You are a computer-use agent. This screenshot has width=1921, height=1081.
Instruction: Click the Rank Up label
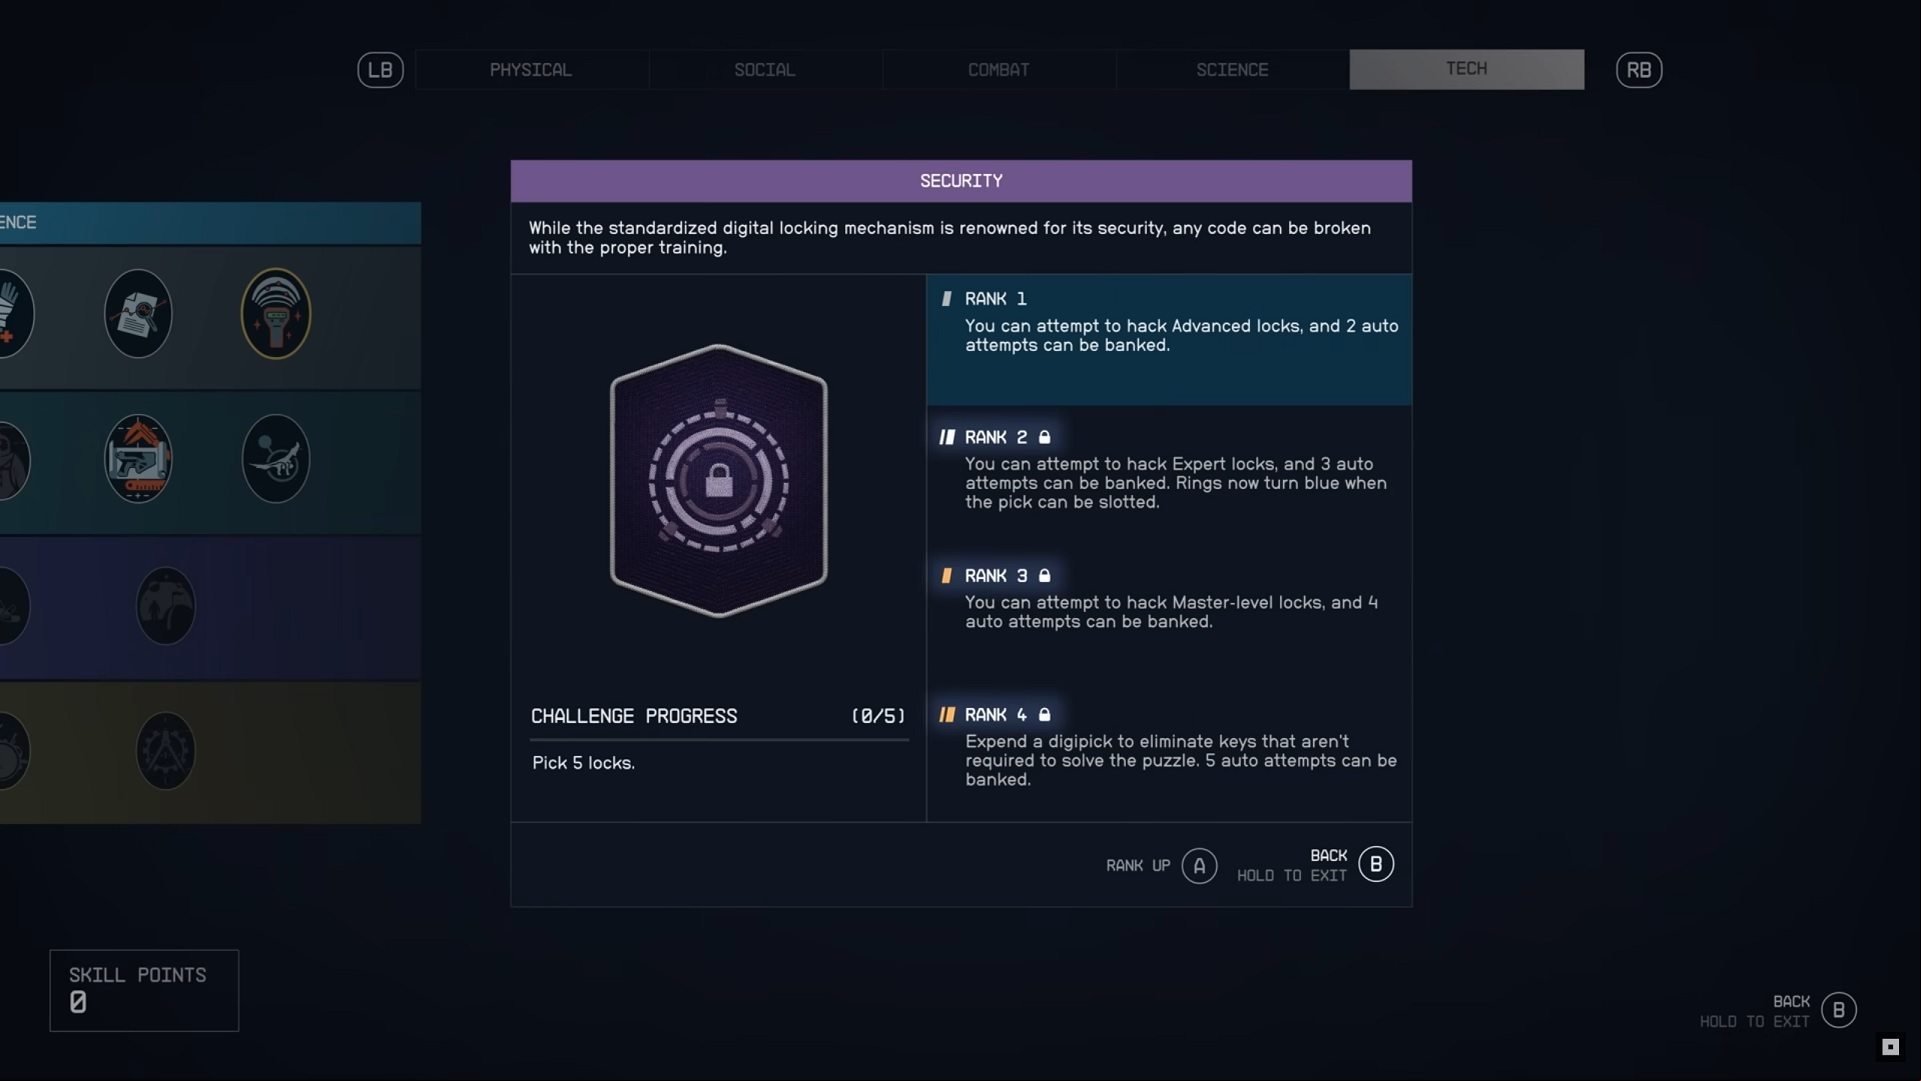point(1138,866)
